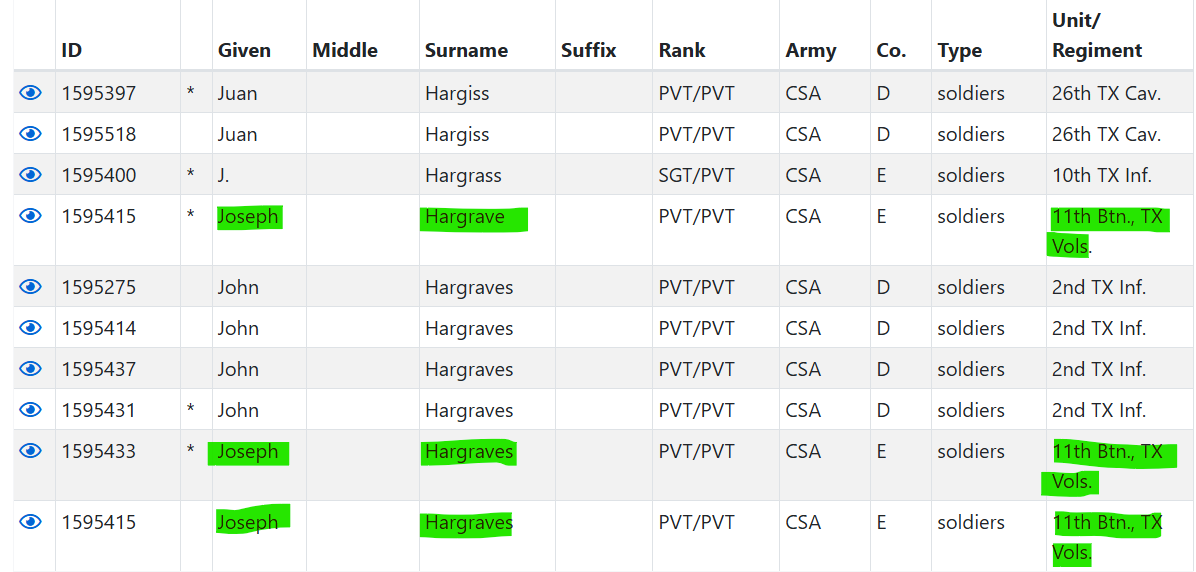The width and height of the screenshot is (1196, 572).
Task: Click the 10th TX Inf. unit cell
Action: [x=1101, y=175]
